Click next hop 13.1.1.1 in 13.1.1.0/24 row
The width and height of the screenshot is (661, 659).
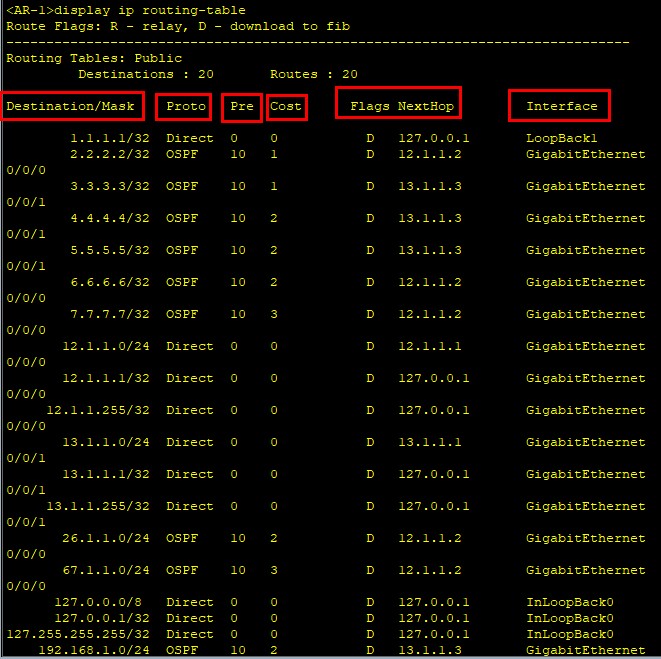pyautogui.click(x=430, y=442)
